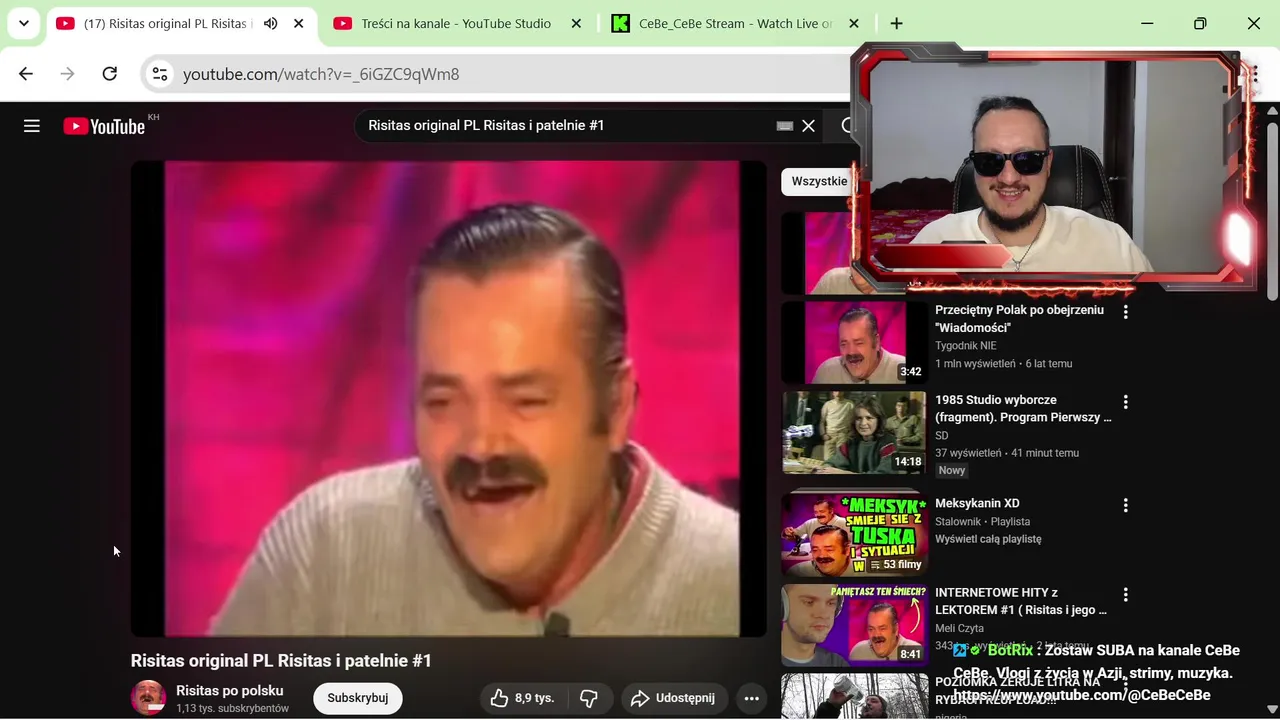Close the Treści na kanale tab

(x=576, y=23)
